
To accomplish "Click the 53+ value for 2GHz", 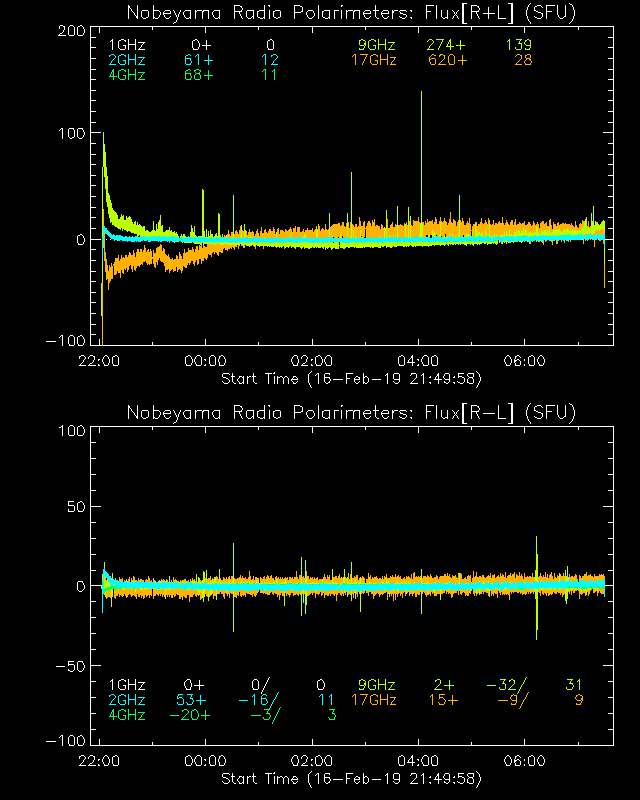I will [192, 700].
